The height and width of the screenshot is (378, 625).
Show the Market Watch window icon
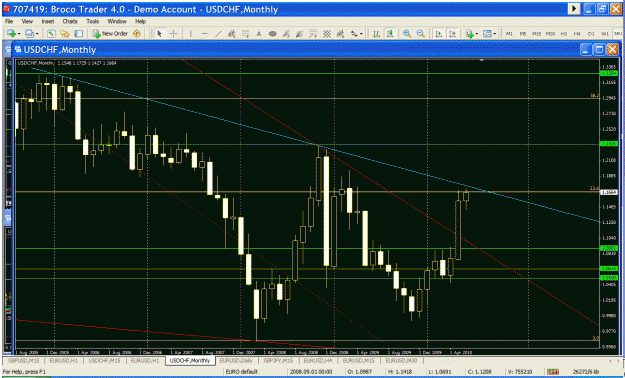[x=51, y=34]
